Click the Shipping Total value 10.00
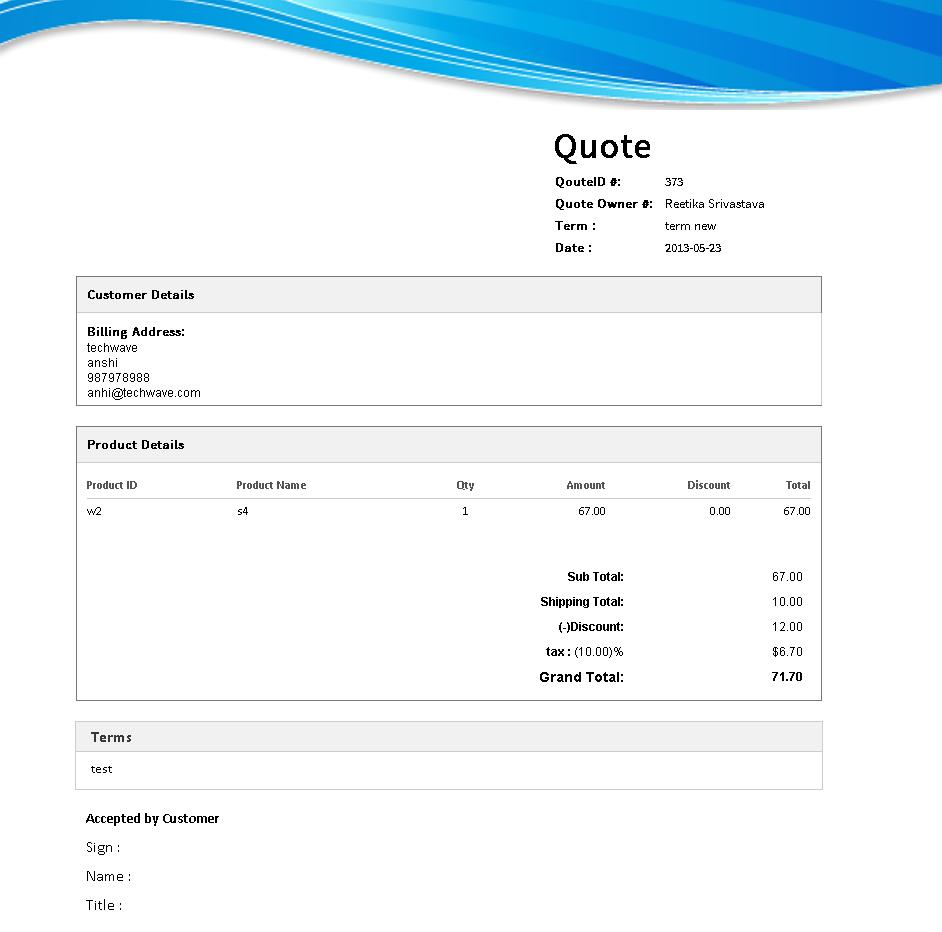Viewport: 942px width, 932px height. (787, 602)
